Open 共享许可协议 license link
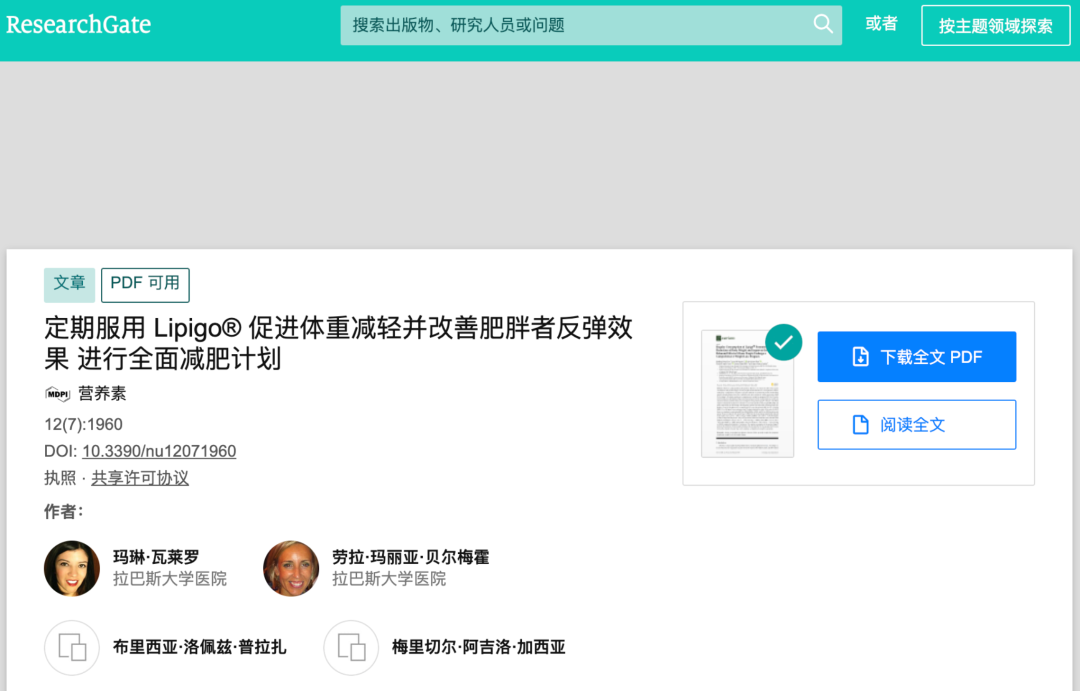 tap(140, 478)
